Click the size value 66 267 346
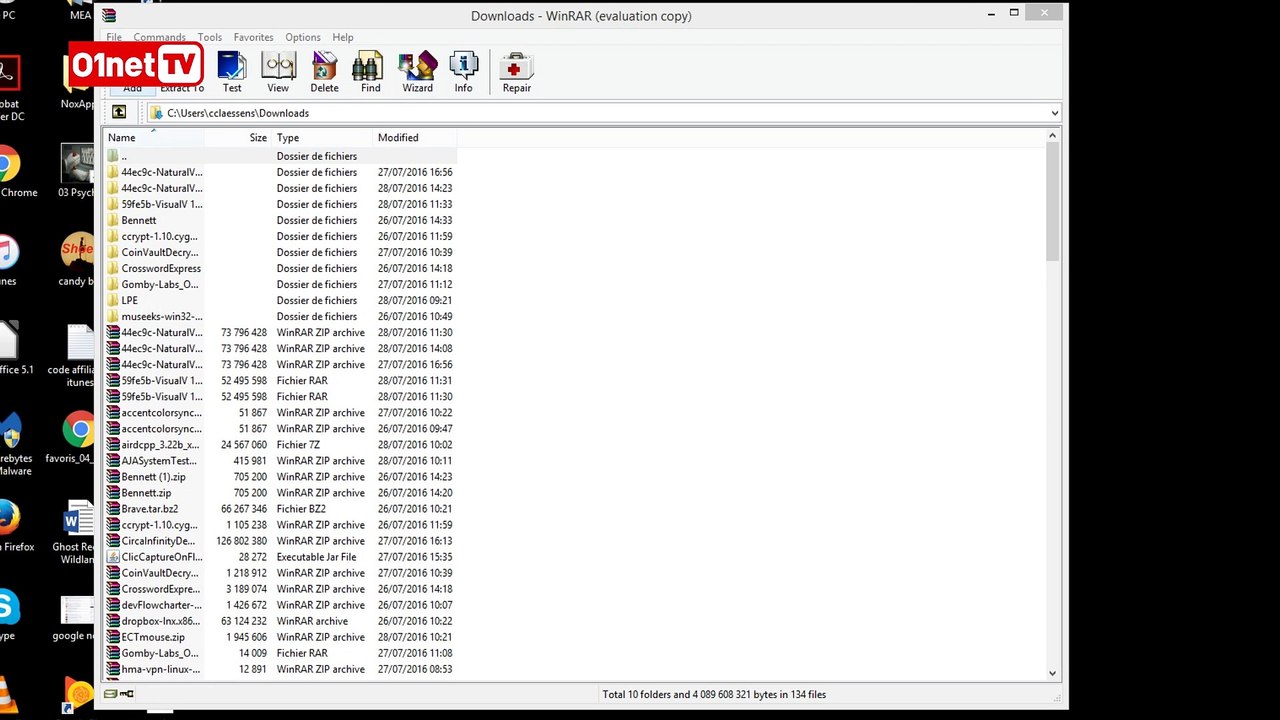 point(244,509)
